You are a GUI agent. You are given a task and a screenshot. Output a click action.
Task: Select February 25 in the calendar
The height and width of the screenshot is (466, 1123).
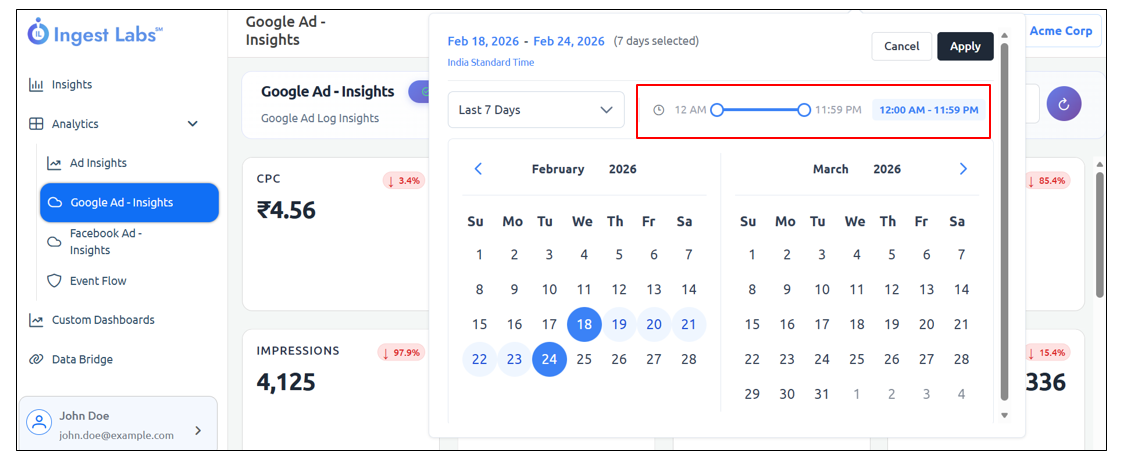(584, 359)
